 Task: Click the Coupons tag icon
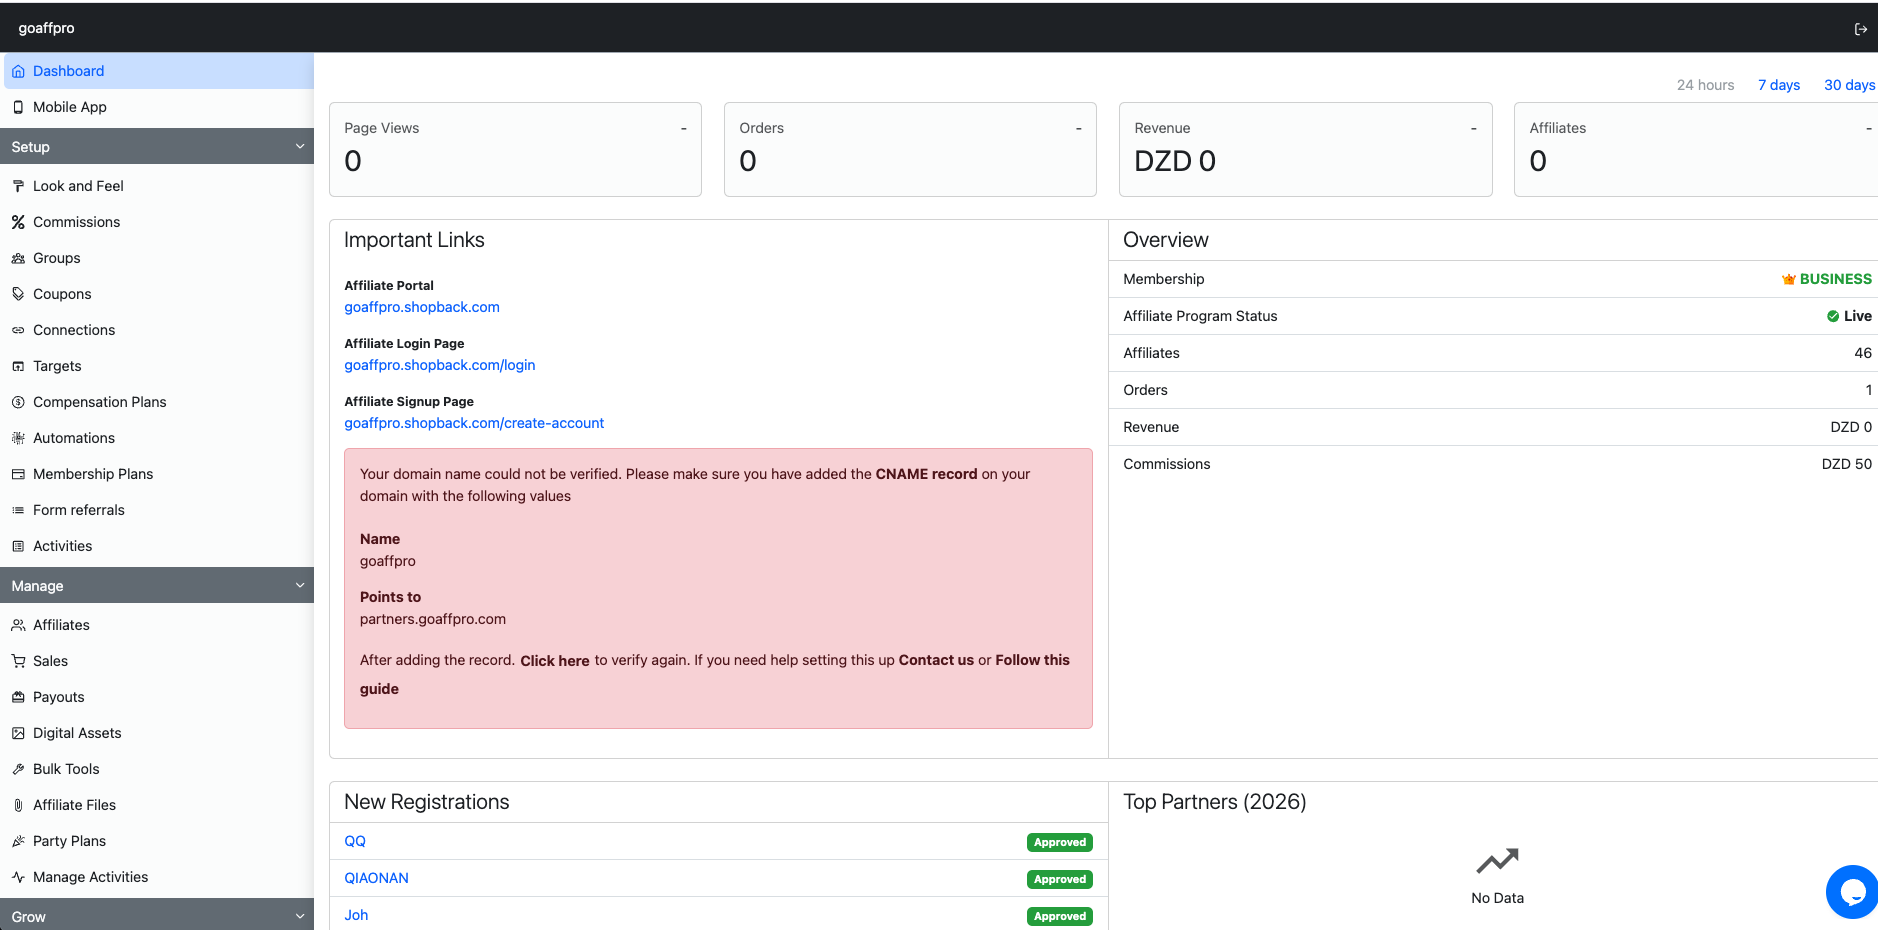[x=18, y=294]
